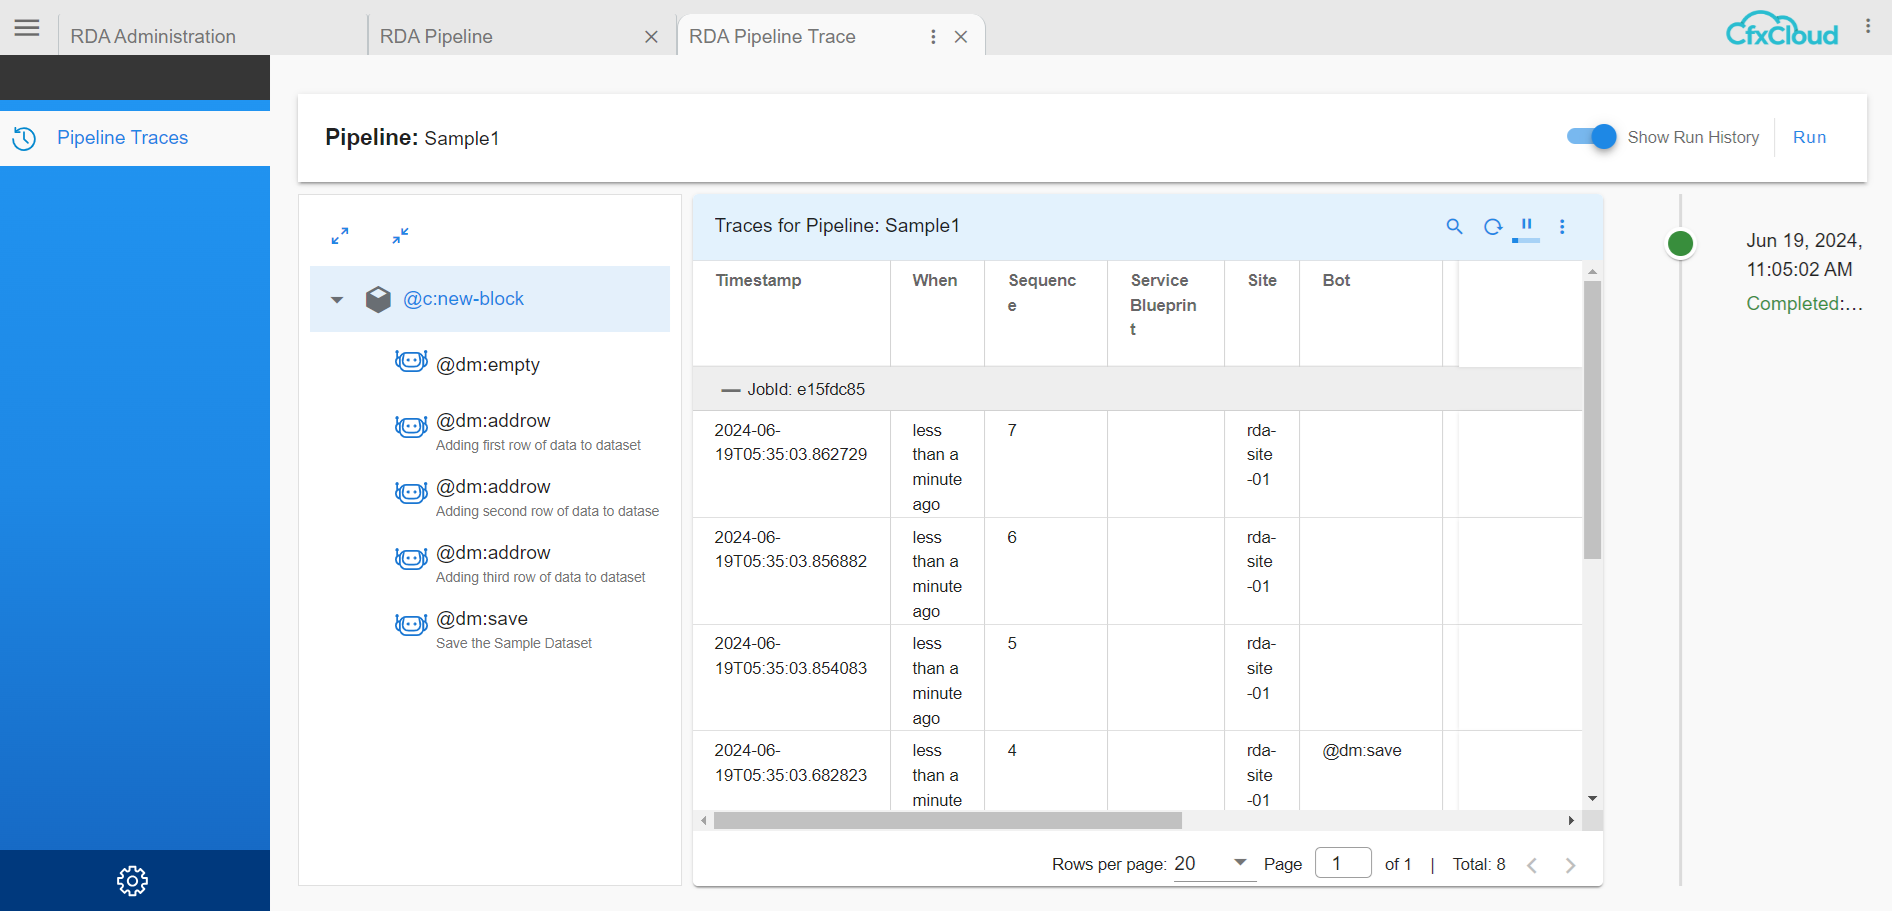Click the collapse all tree icon

tap(400, 236)
